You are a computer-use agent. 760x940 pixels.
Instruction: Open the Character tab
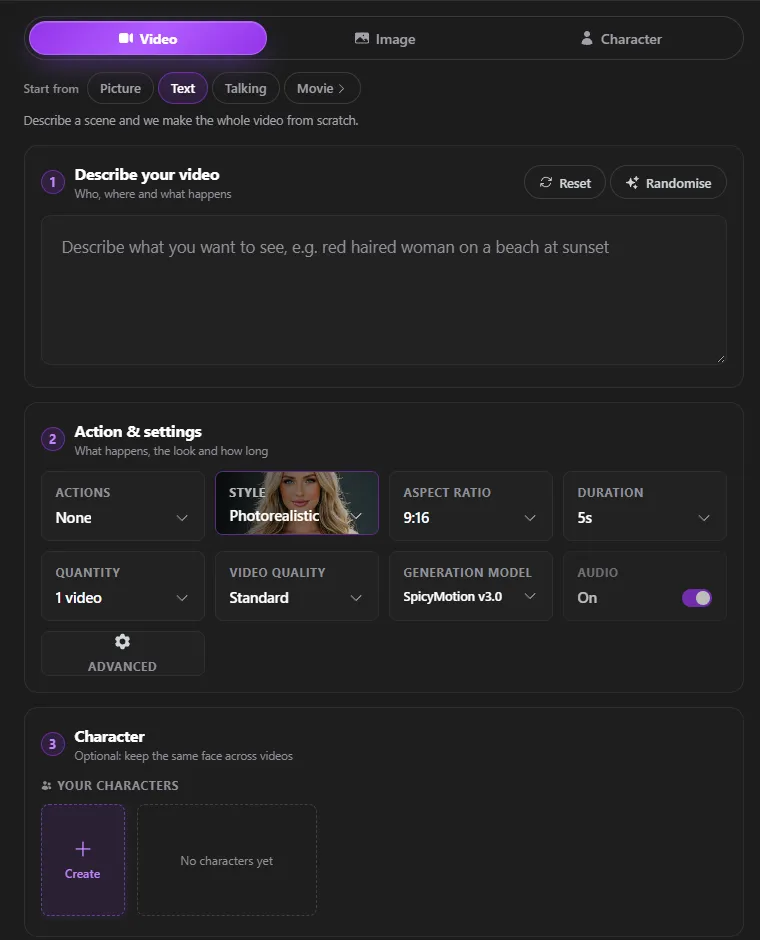point(622,39)
